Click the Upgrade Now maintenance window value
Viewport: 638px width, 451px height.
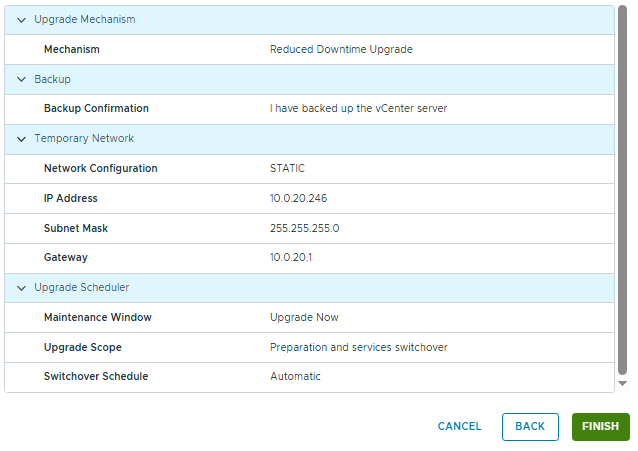[304, 318]
